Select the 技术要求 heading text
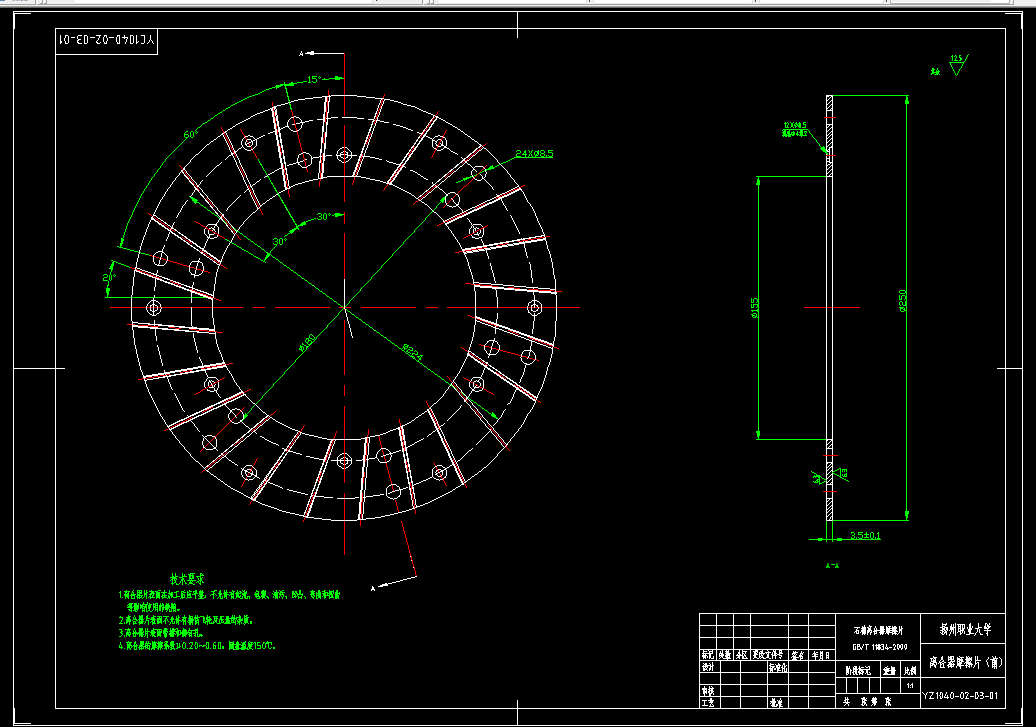 point(187,579)
